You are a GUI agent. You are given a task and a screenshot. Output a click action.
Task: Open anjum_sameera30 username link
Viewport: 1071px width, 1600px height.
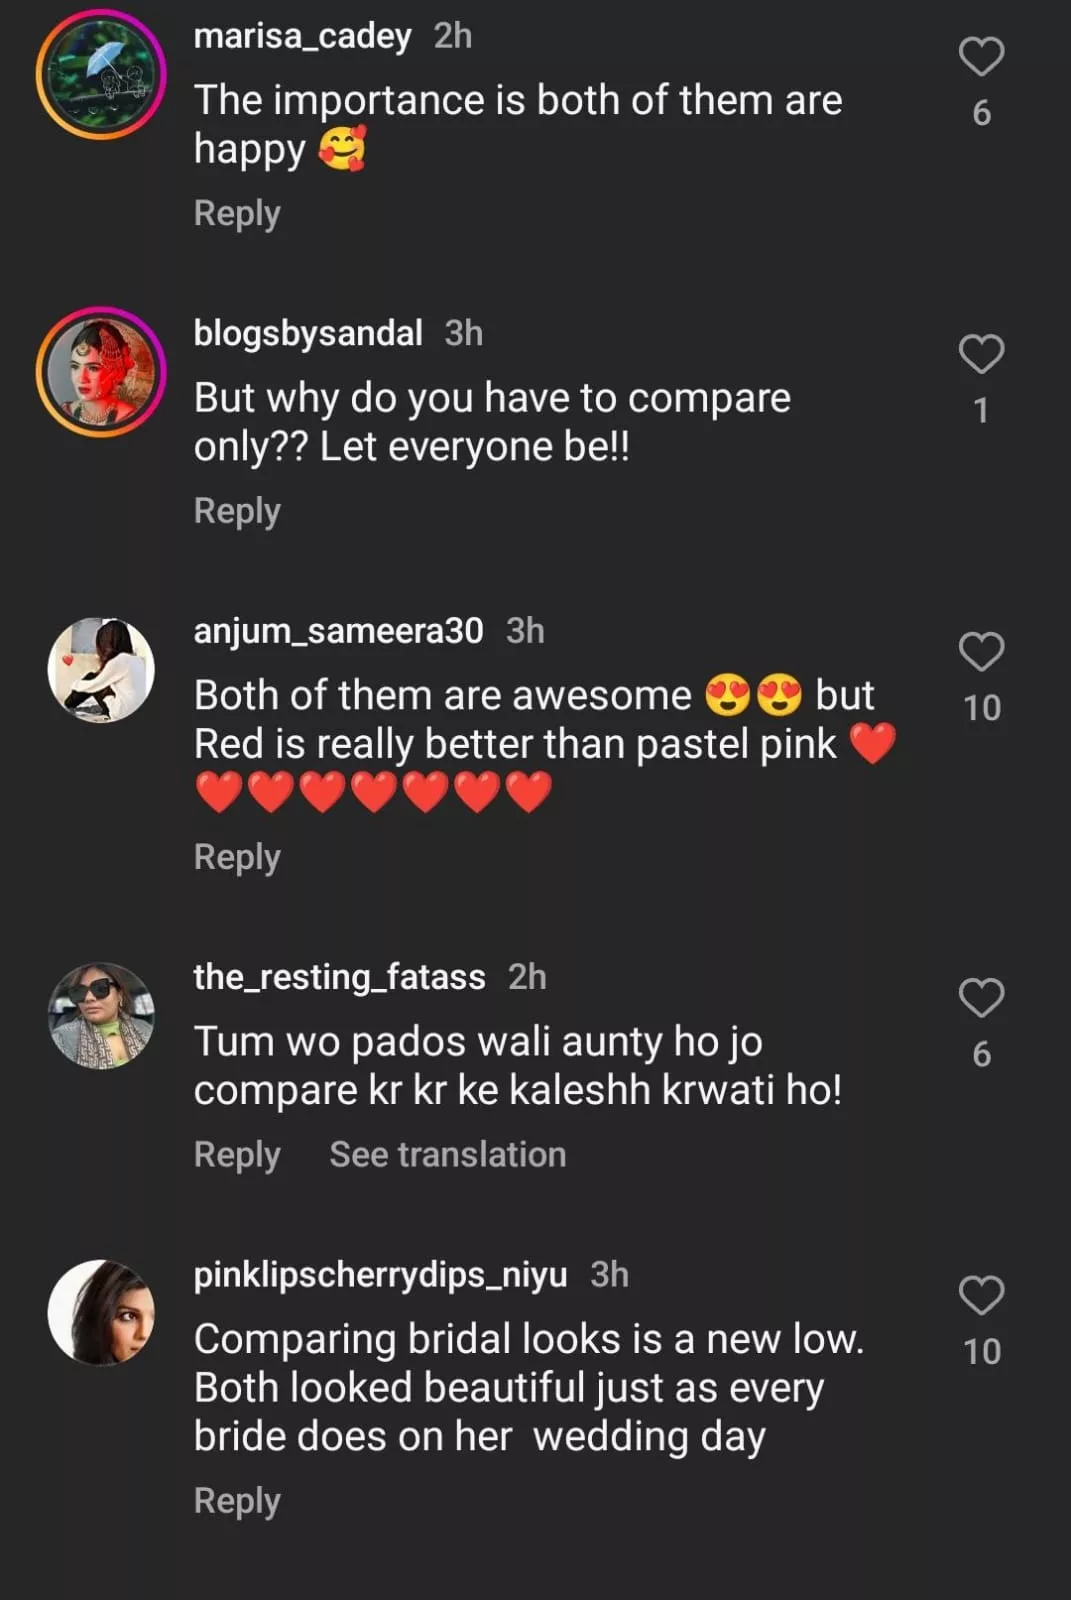(x=338, y=631)
